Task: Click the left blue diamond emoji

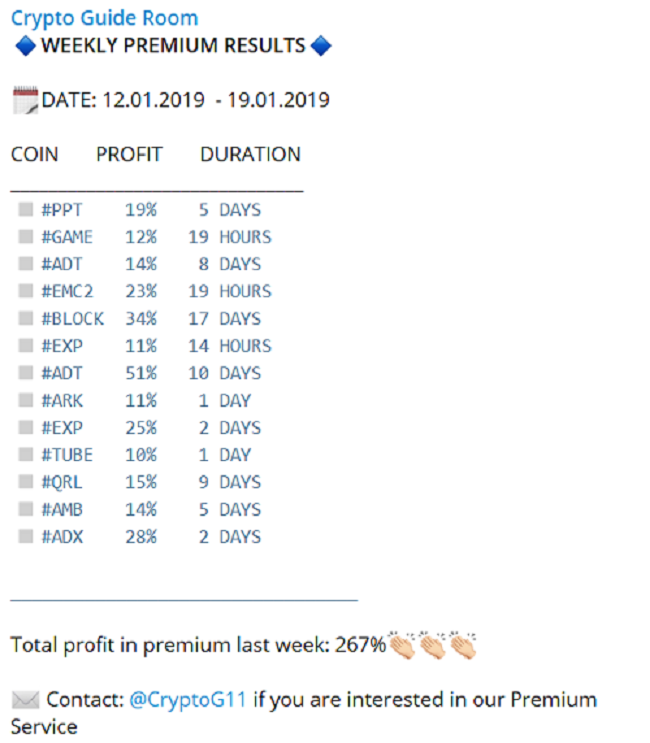Action: point(25,46)
